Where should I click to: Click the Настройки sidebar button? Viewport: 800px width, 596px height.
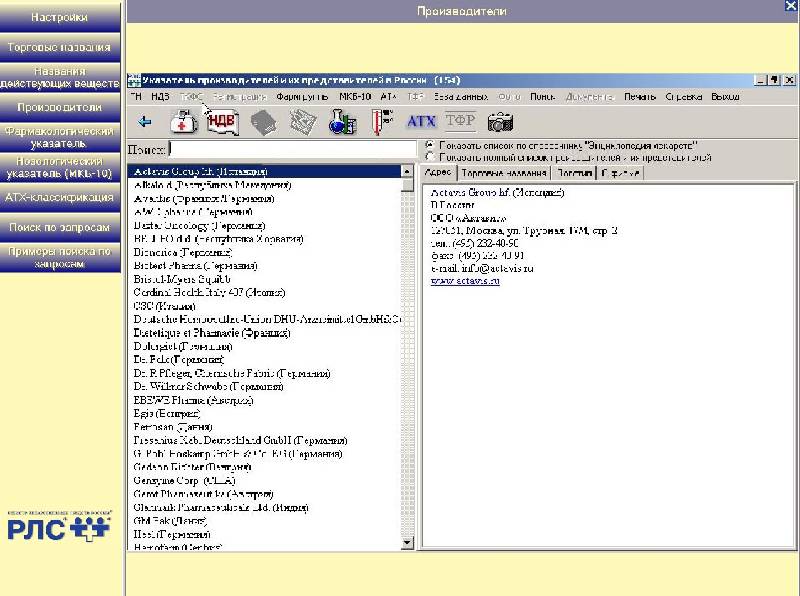click(x=60, y=17)
